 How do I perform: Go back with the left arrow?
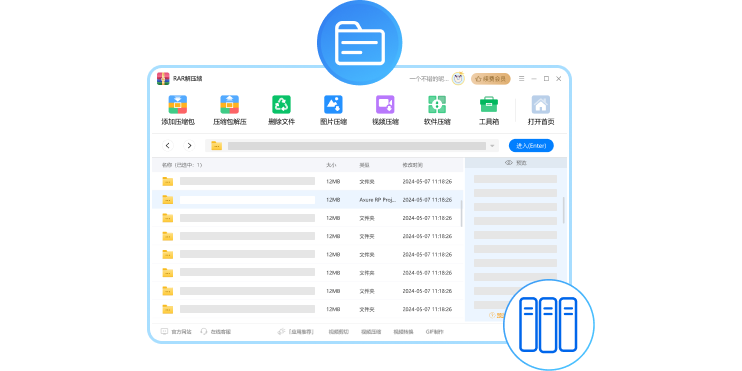[168, 146]
